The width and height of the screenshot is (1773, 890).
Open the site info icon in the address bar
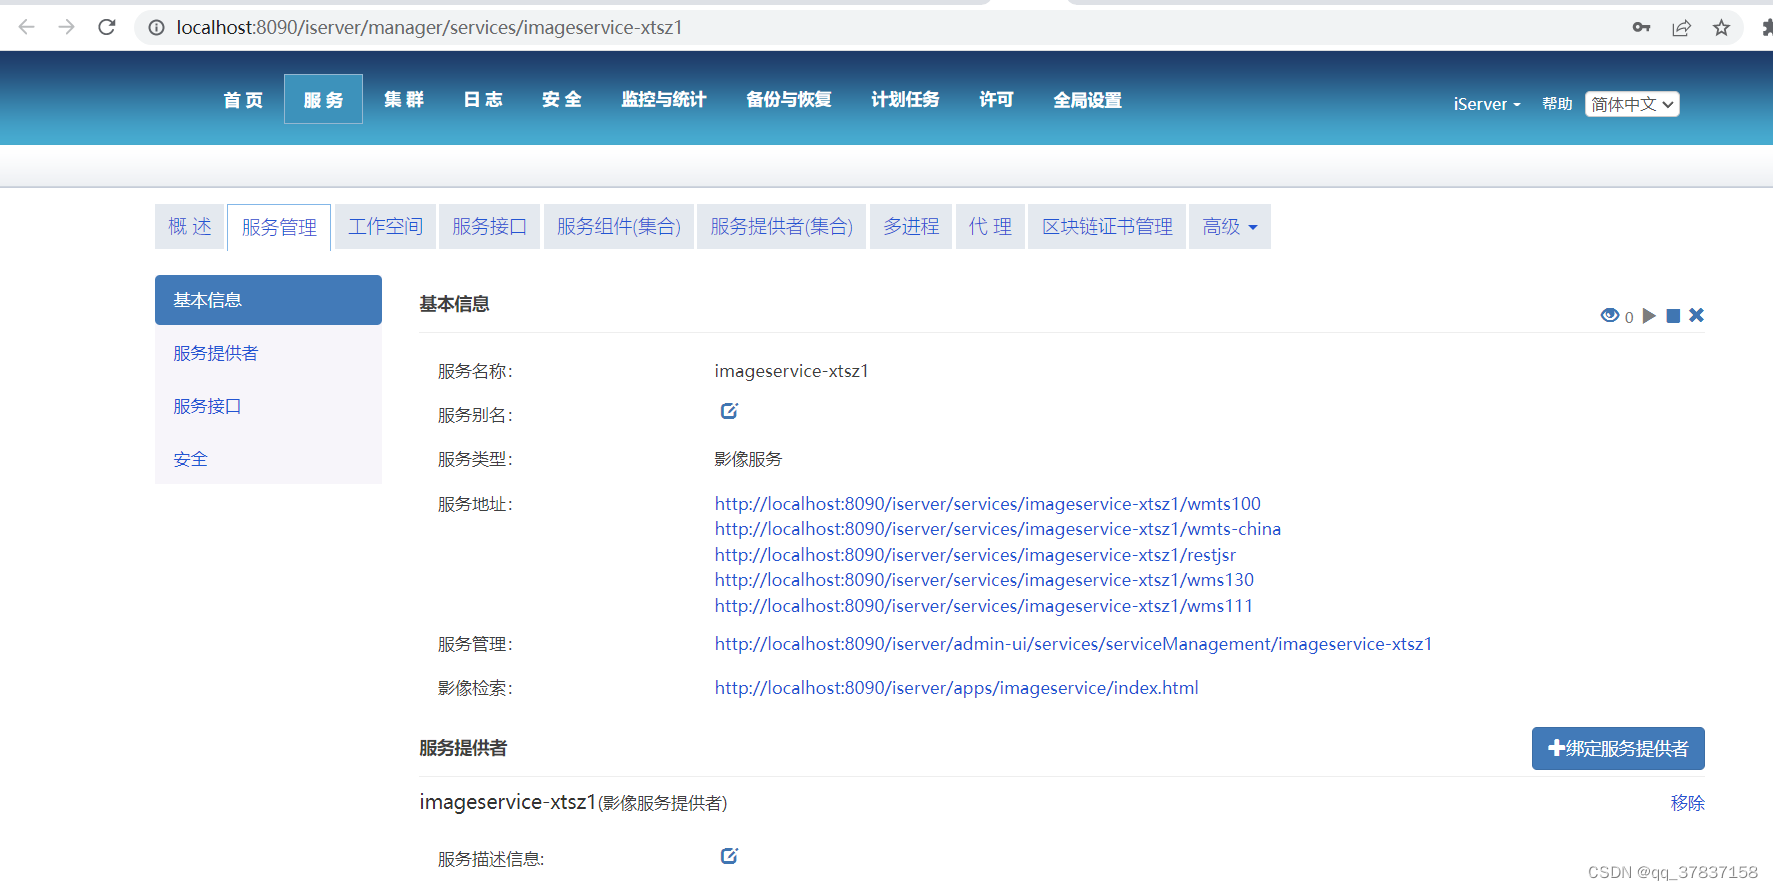(x=156, y=27)
